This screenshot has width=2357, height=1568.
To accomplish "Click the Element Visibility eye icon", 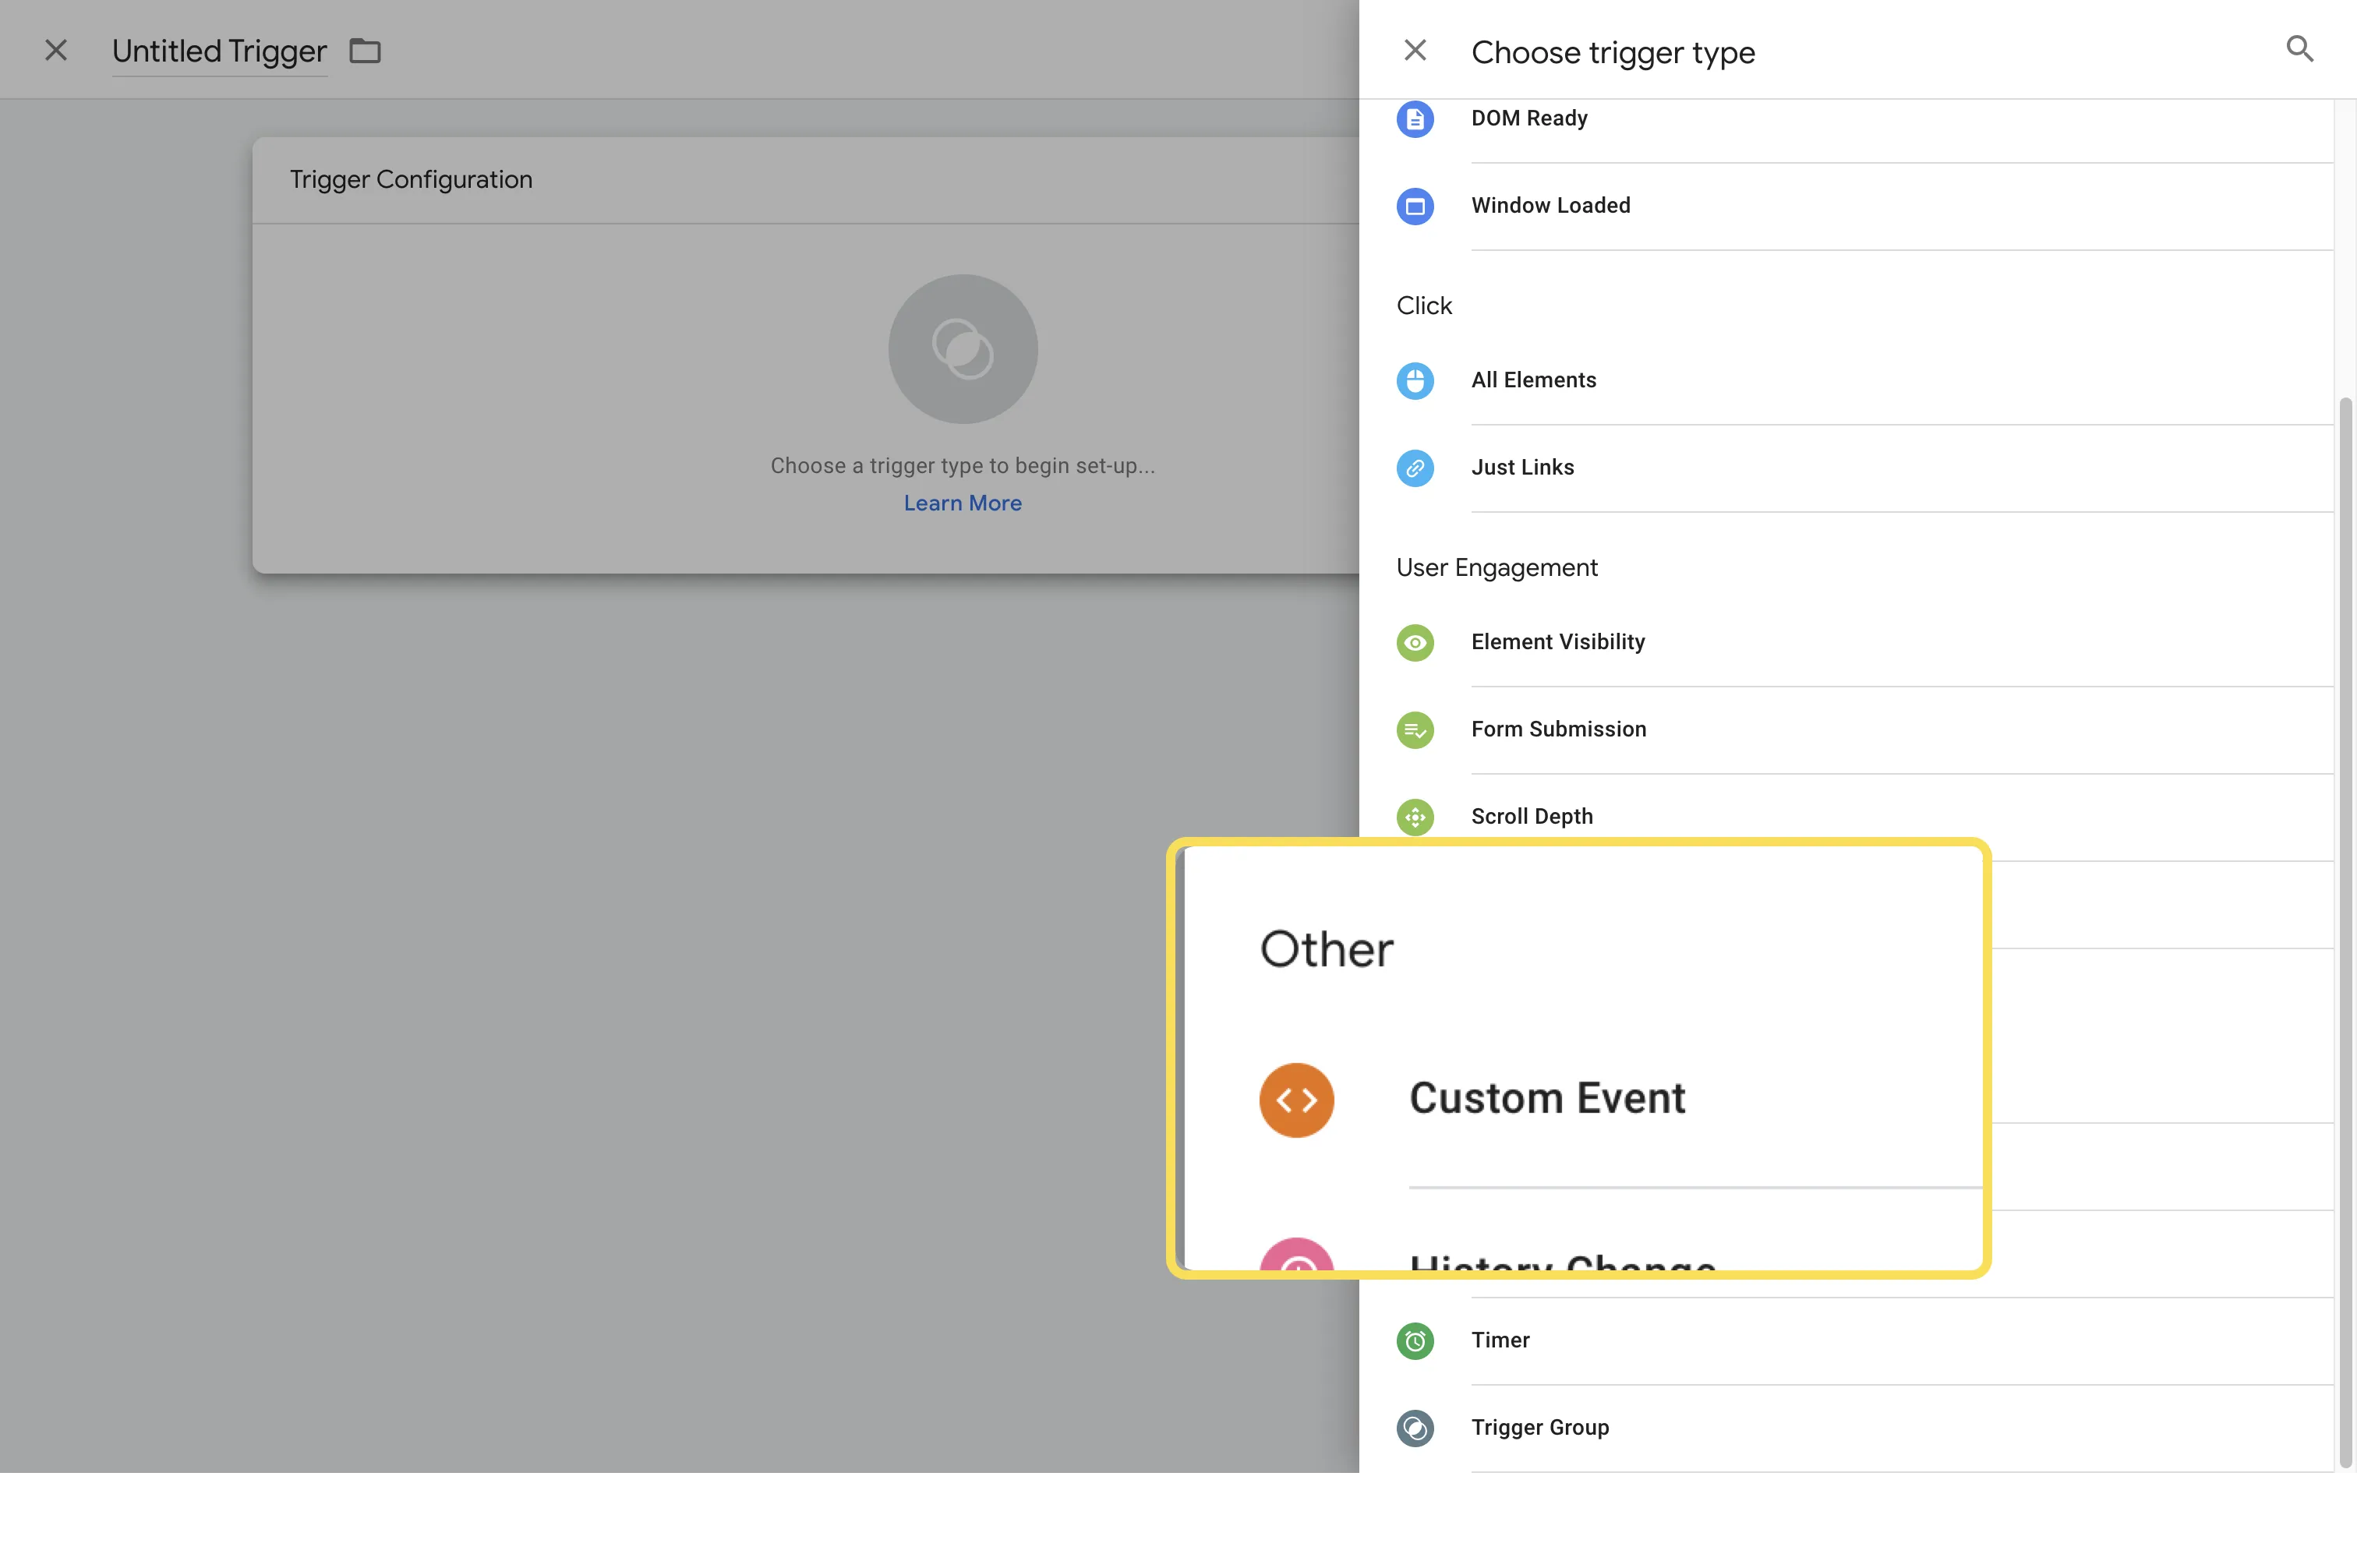I will tap(1415, 643).
